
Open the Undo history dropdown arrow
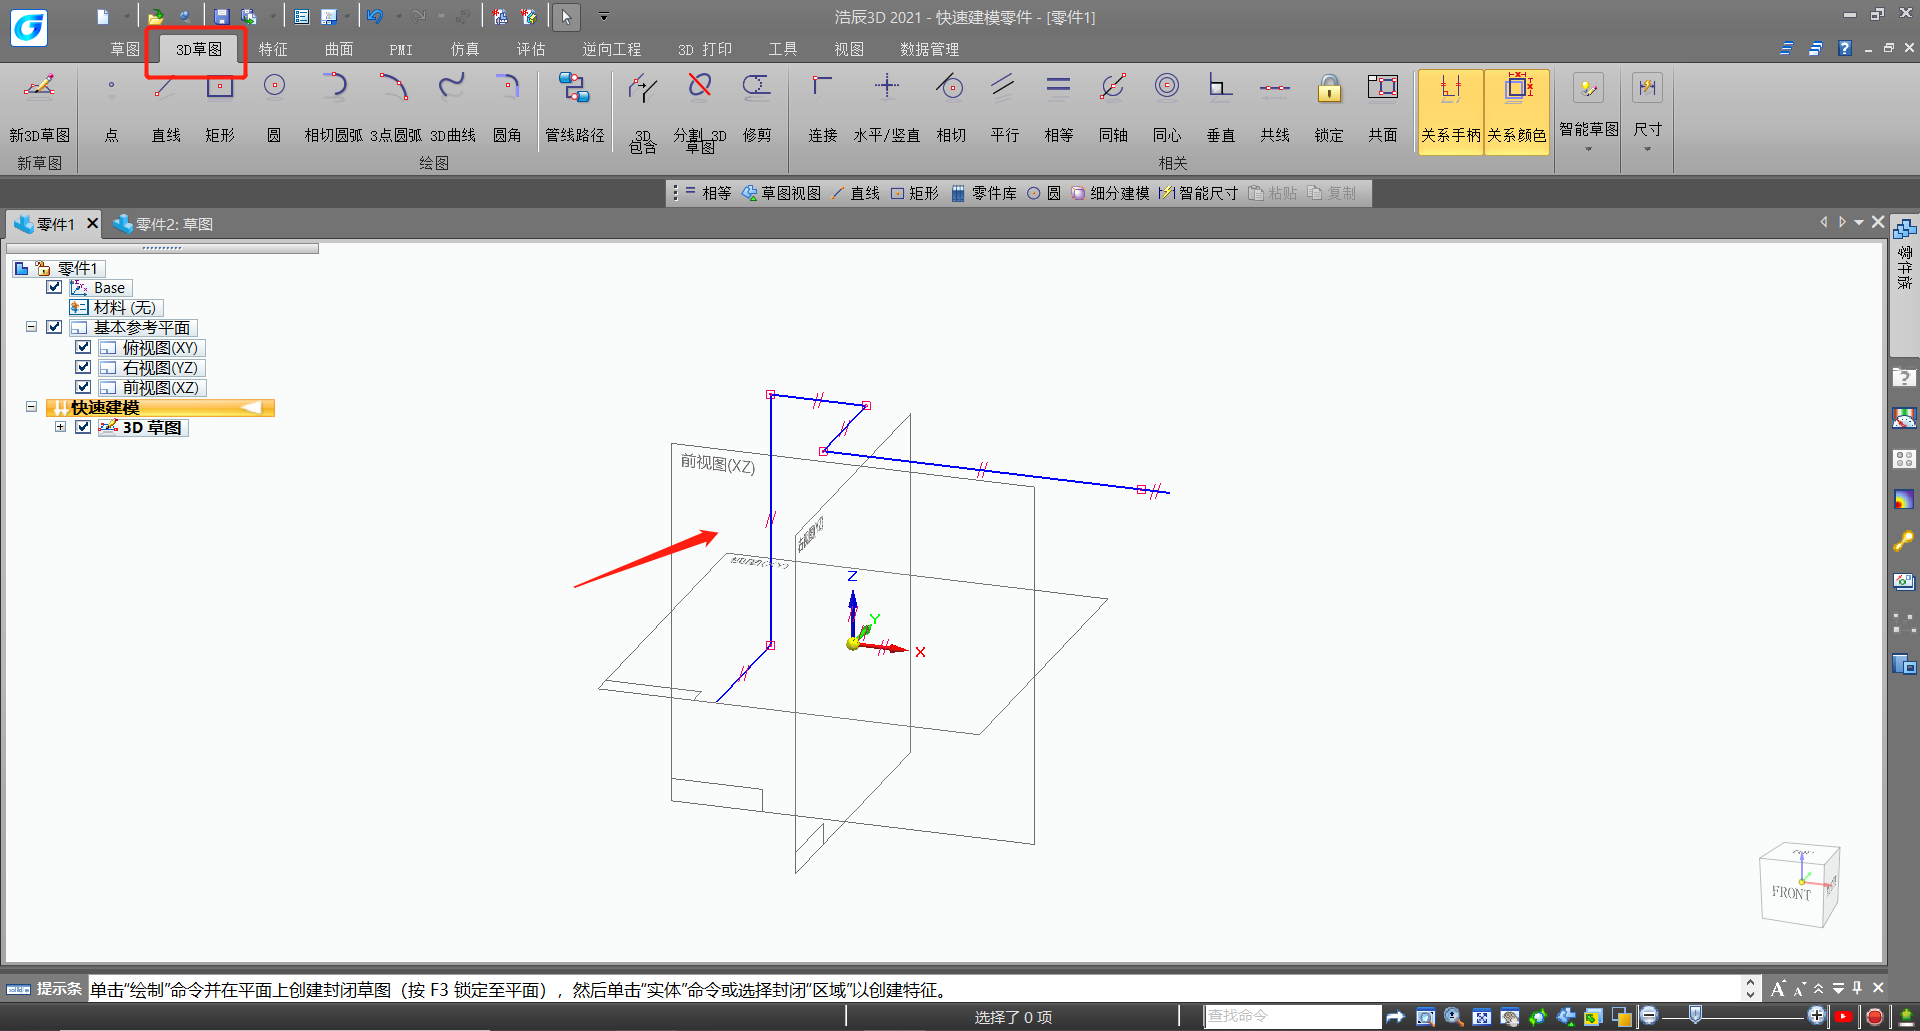398,16
